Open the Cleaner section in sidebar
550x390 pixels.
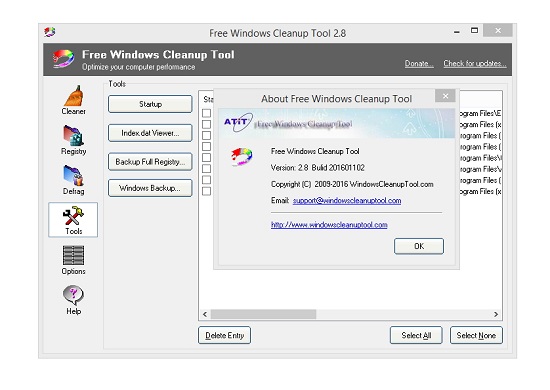[x=73, y=100]
